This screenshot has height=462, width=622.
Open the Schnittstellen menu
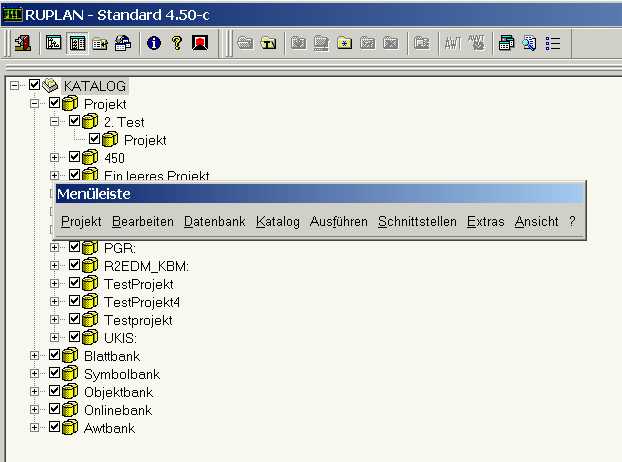click(x=417, y=221)
